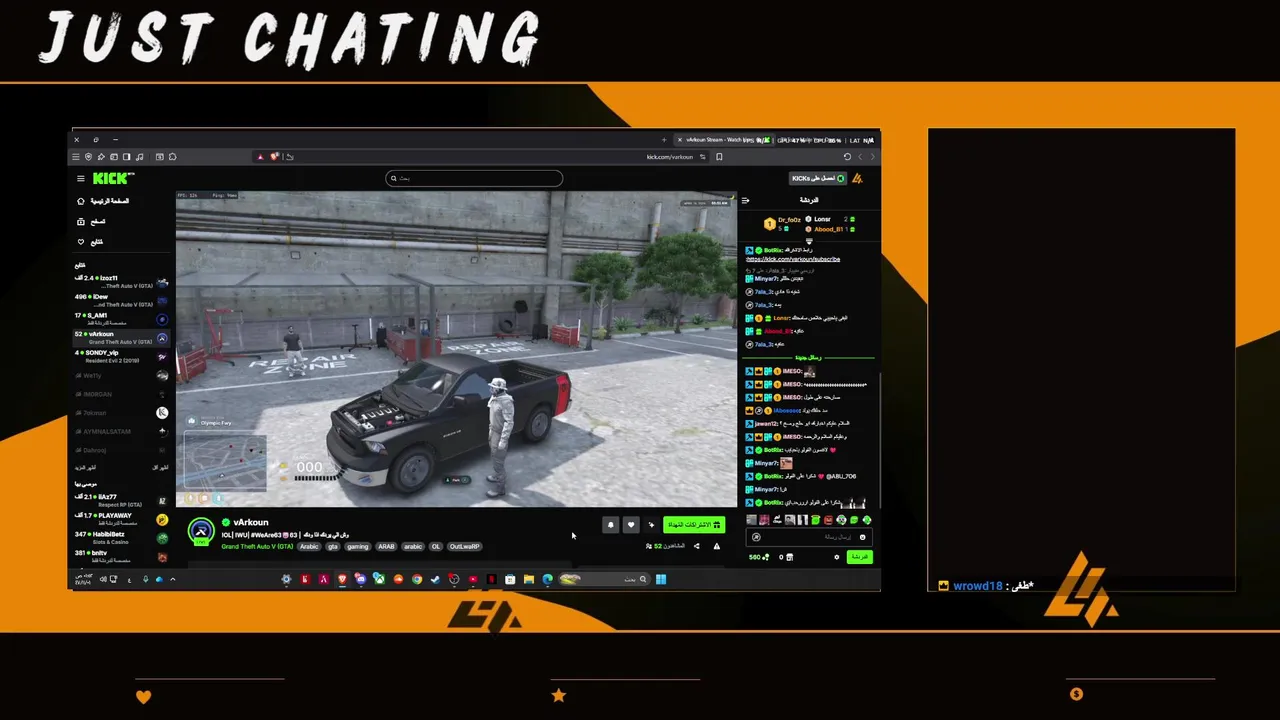Select the vArkoun Stream browser tab
1280x720 pixels.
click(x=724, y=140)
